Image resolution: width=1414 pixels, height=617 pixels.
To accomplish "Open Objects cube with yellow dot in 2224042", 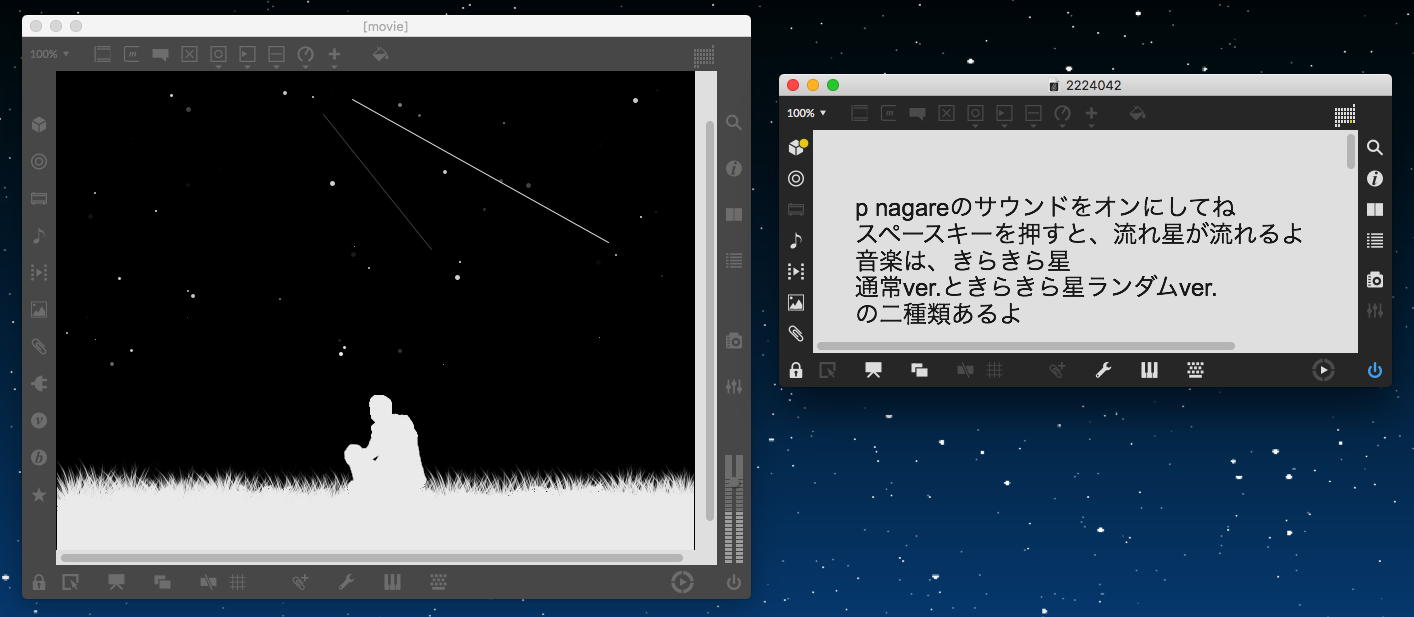I will click(x=796, y=147).
